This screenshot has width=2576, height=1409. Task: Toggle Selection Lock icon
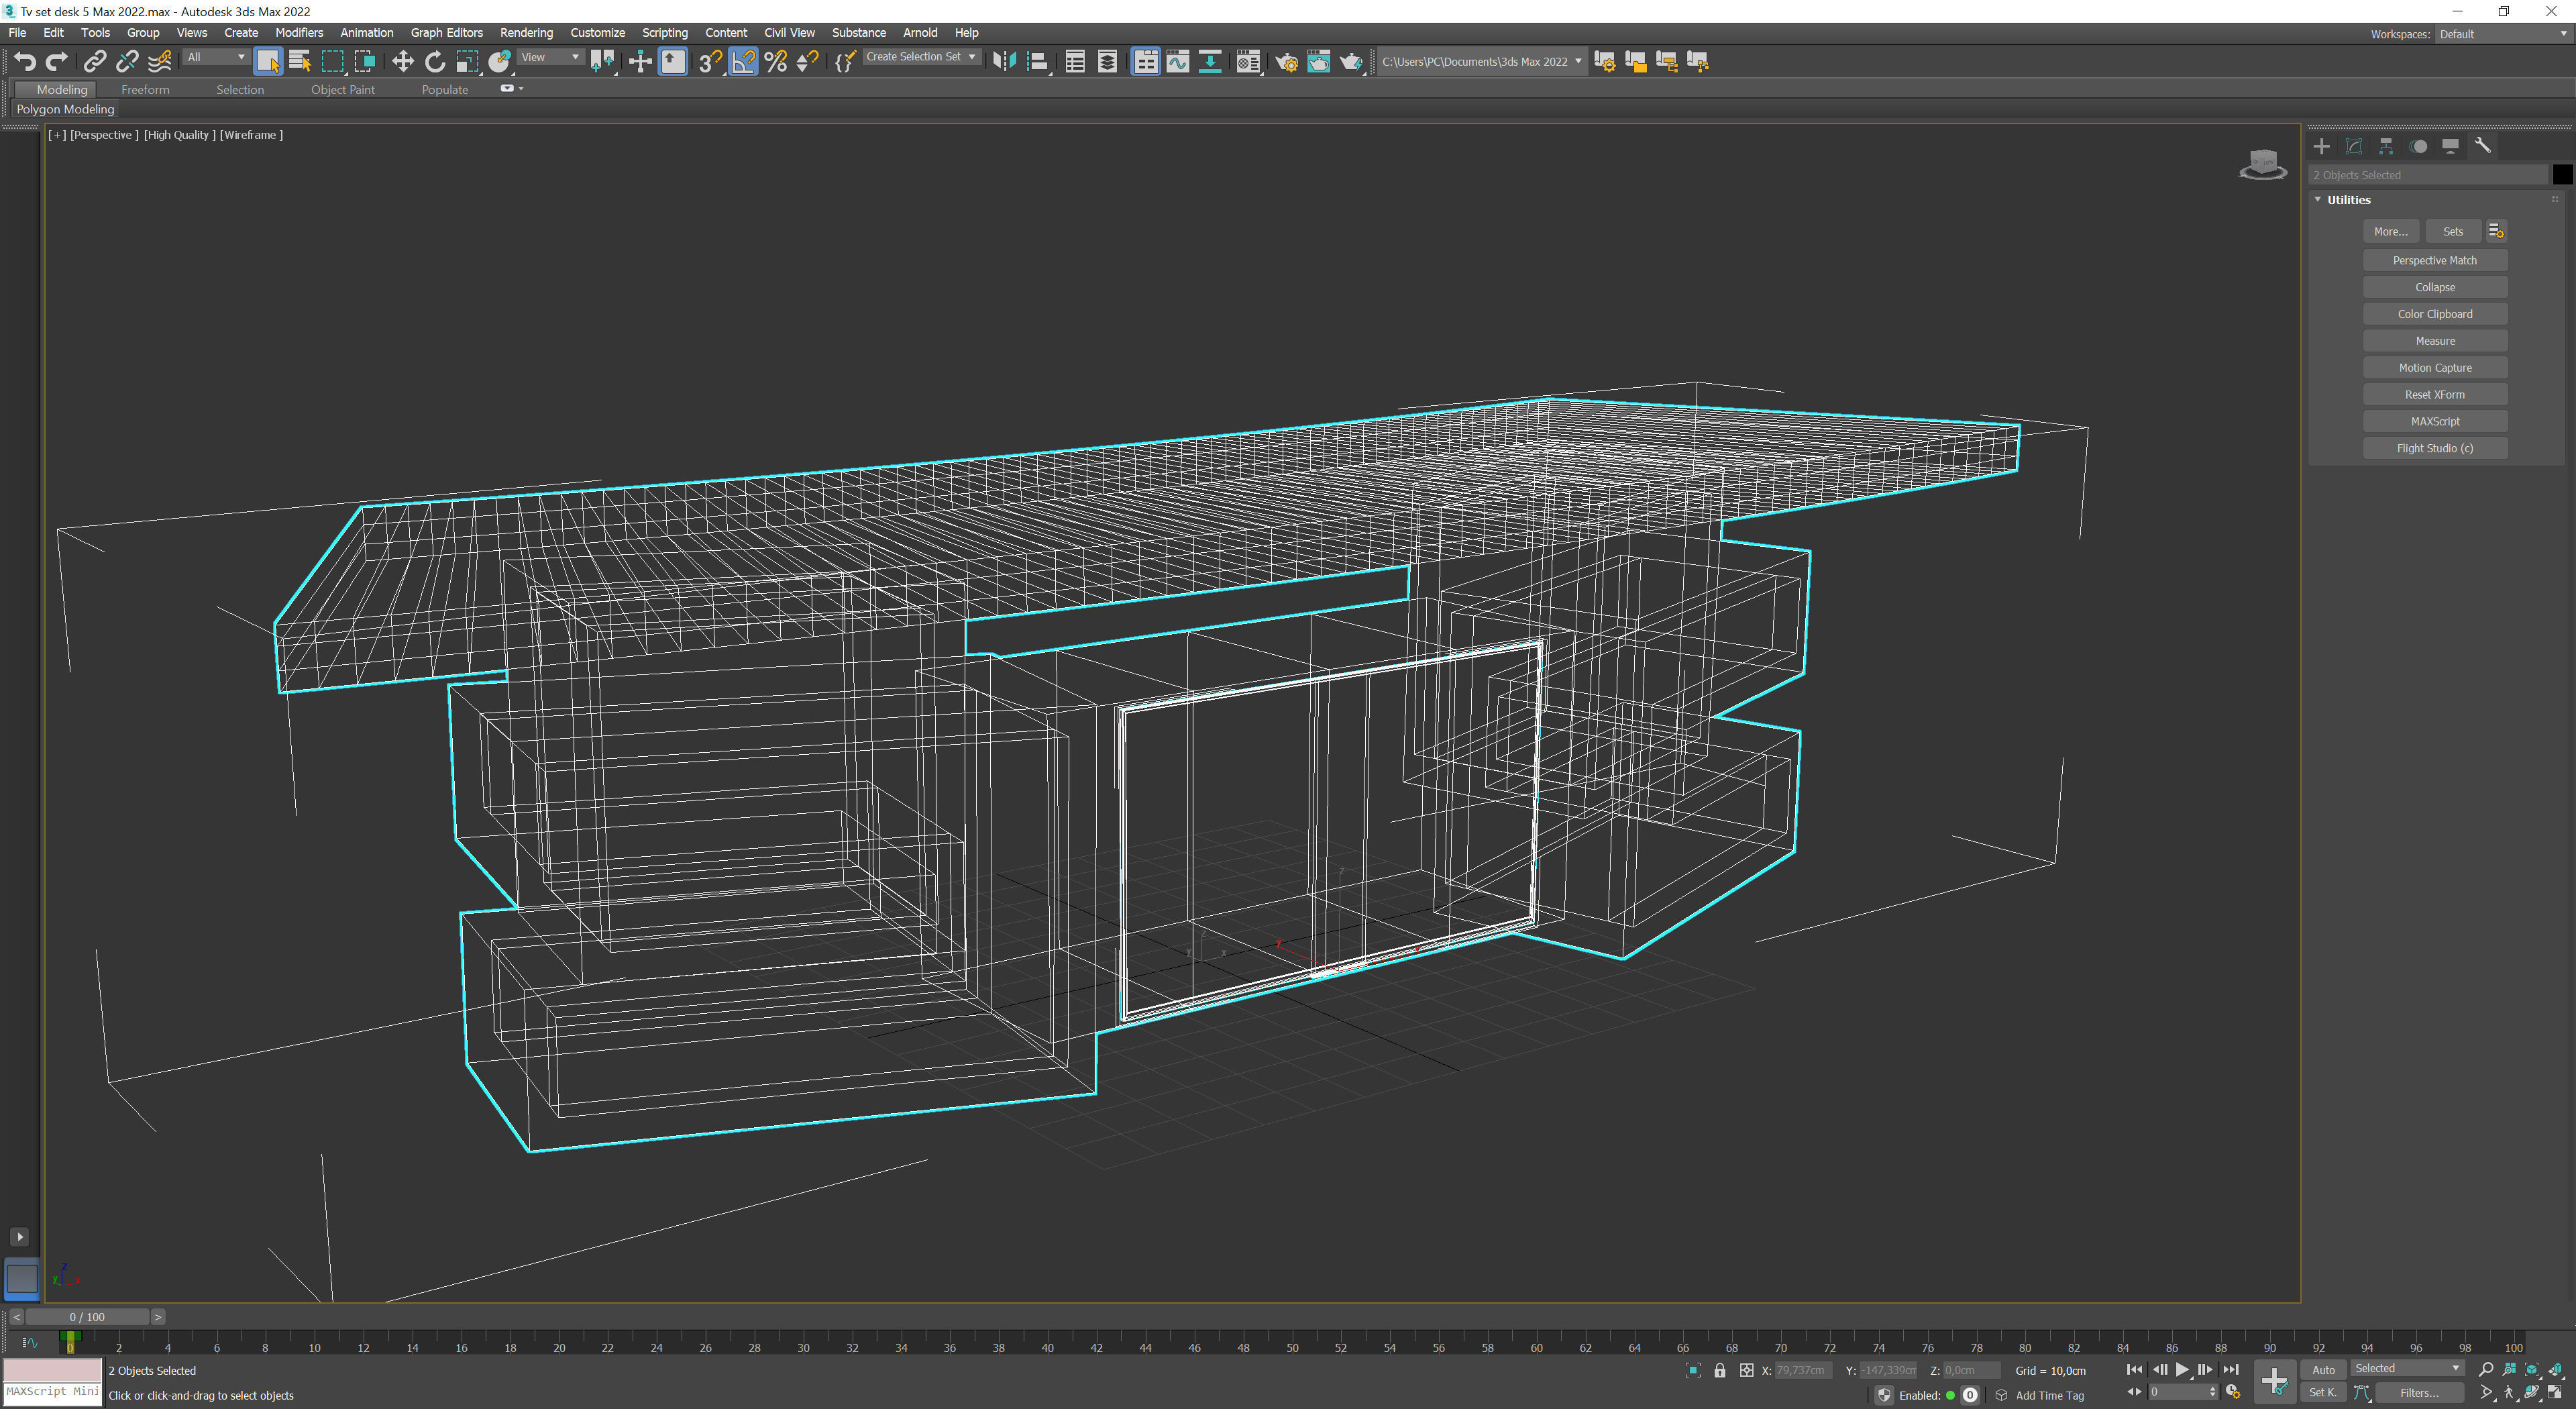[1720, 1371]
